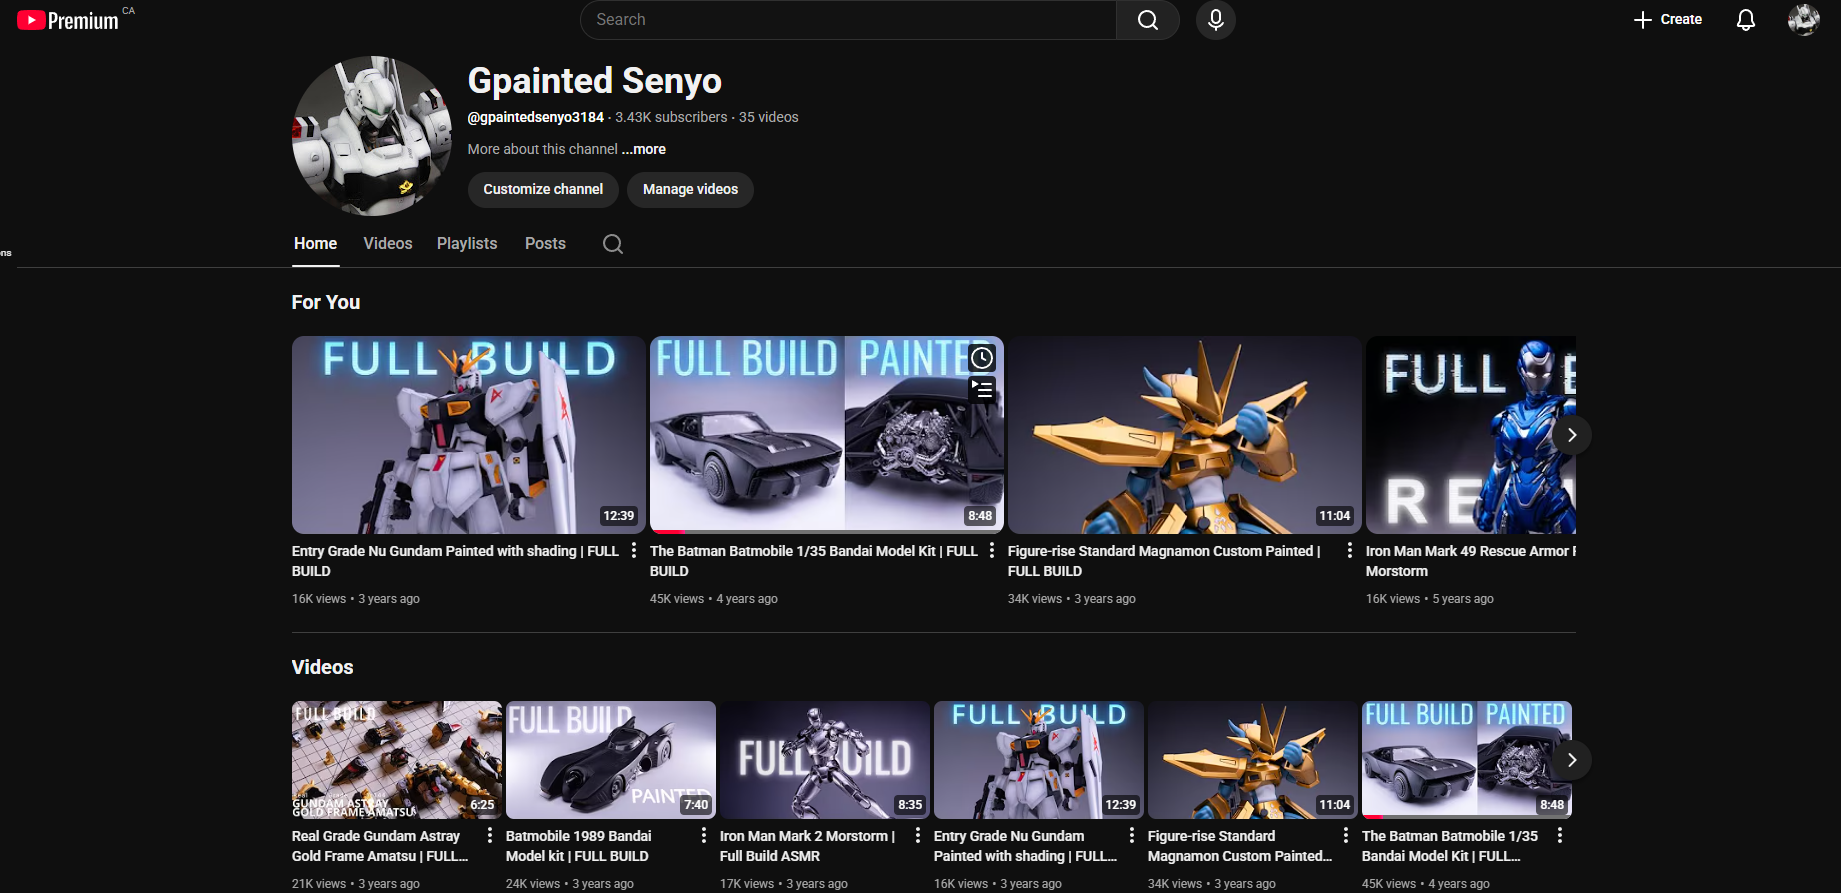Viewport: 1841px width, 893px height.
Task: Play Magnamon 11:04 thumbnail in For You
Action: click(x=1185, y=435)
